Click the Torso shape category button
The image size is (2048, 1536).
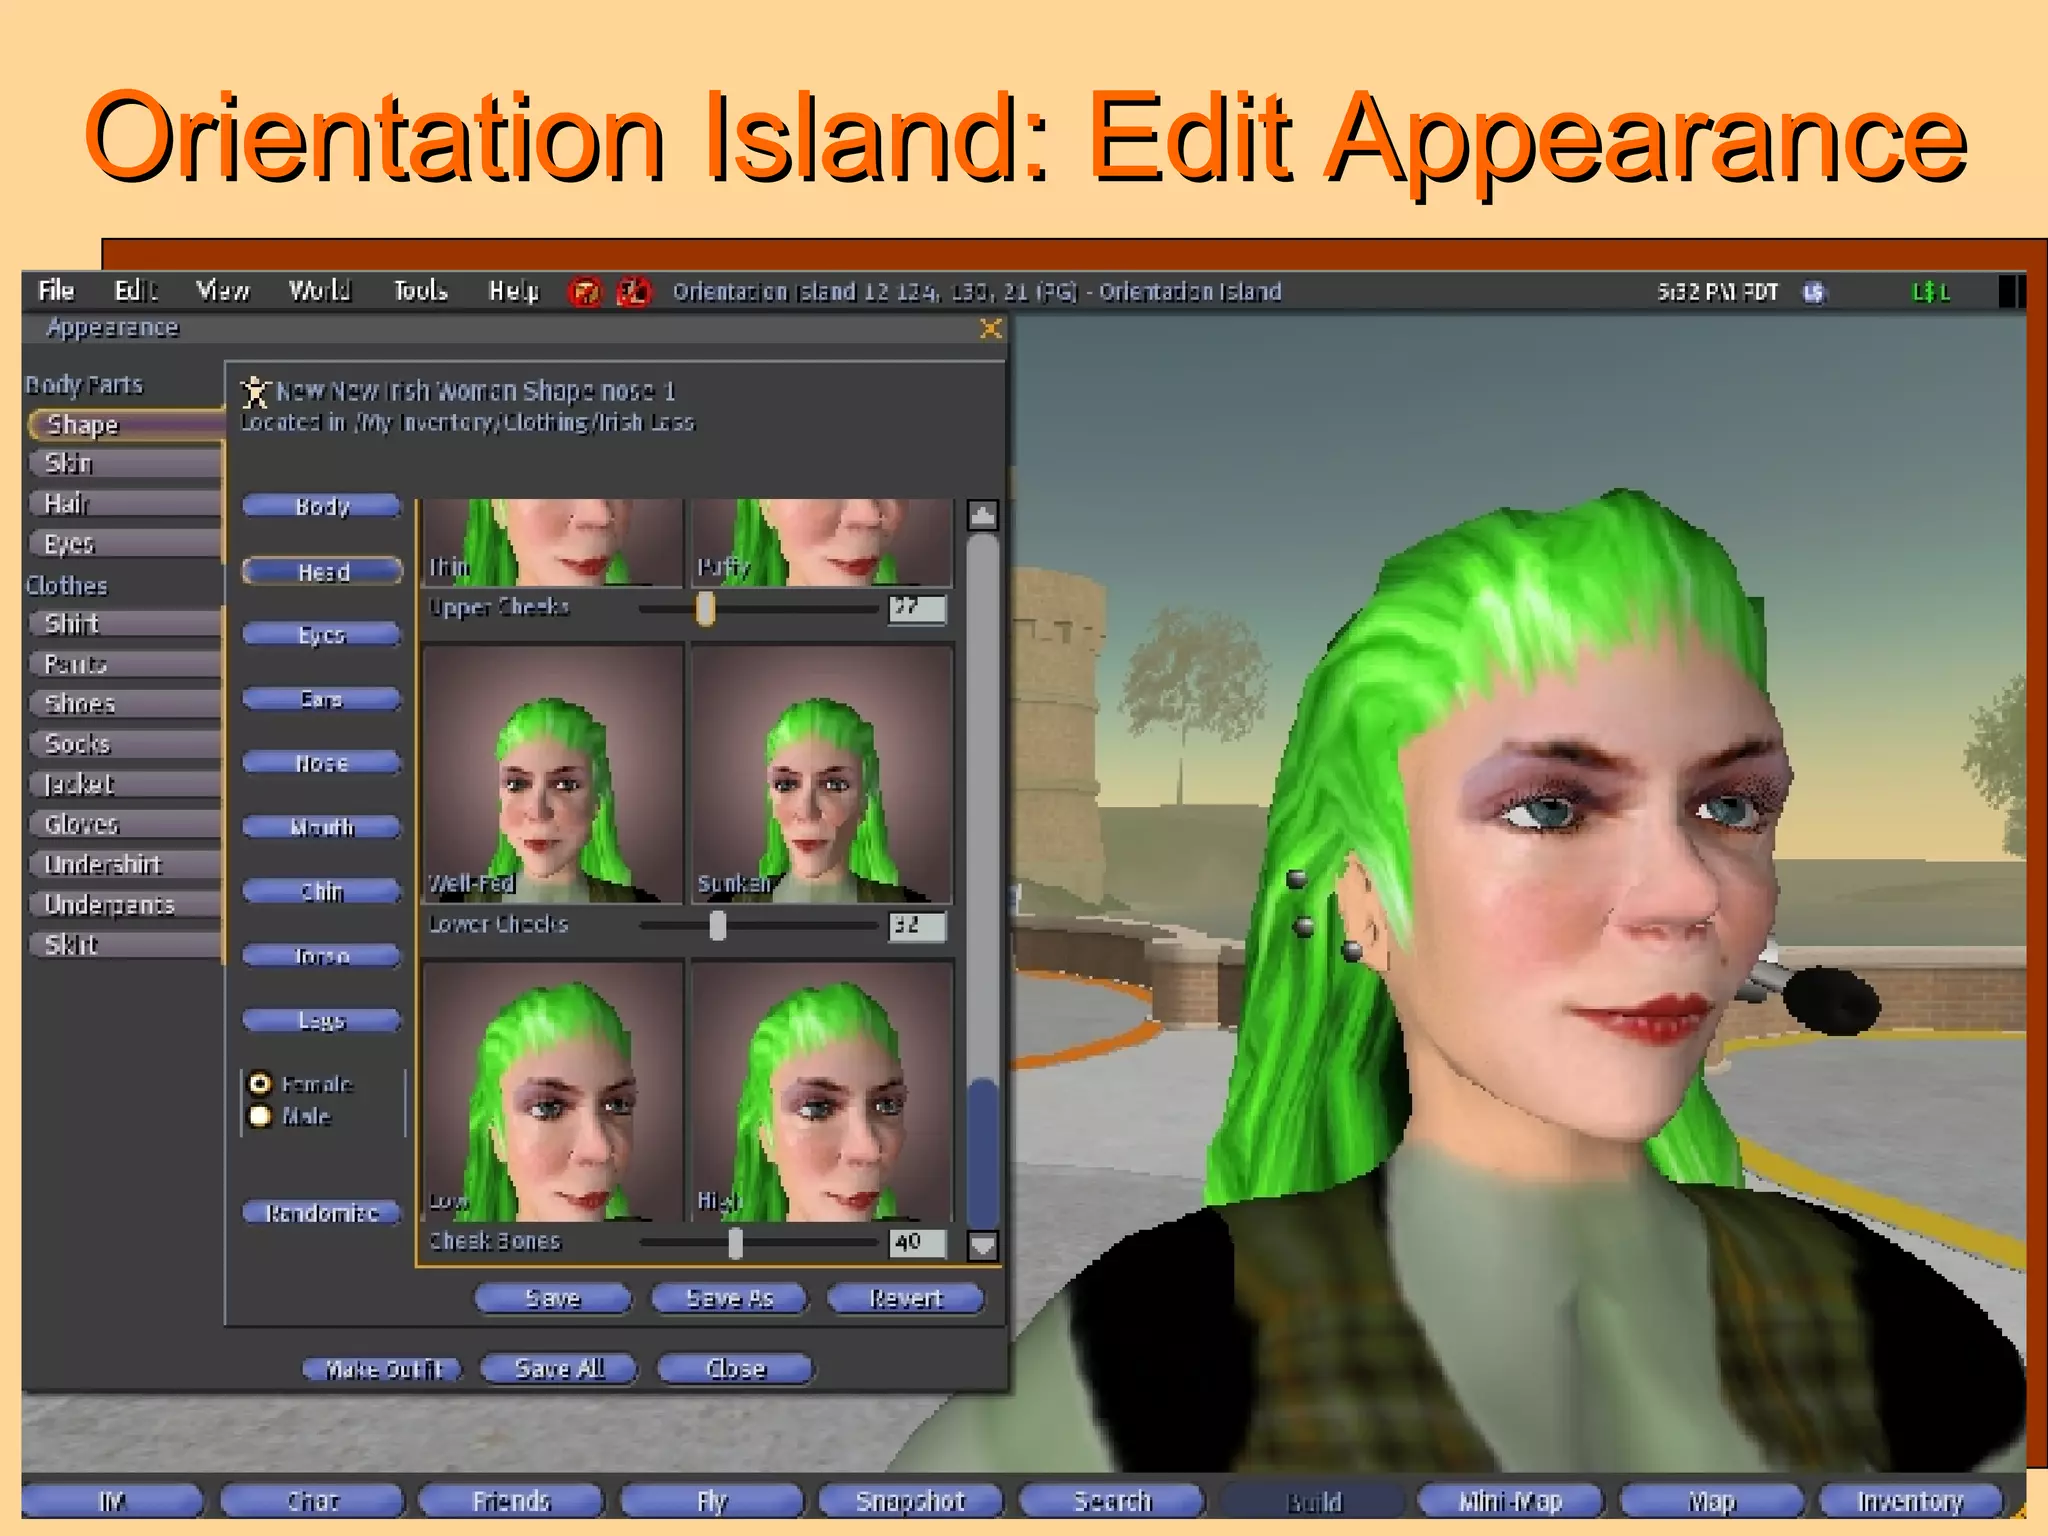[322, 956]
